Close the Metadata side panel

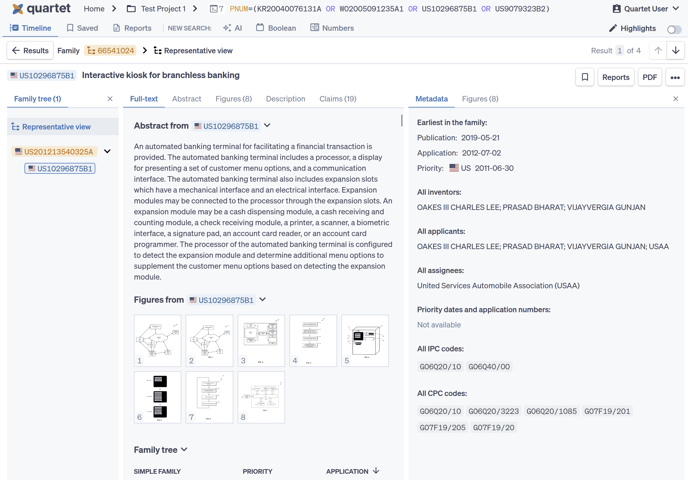(676, 99)
